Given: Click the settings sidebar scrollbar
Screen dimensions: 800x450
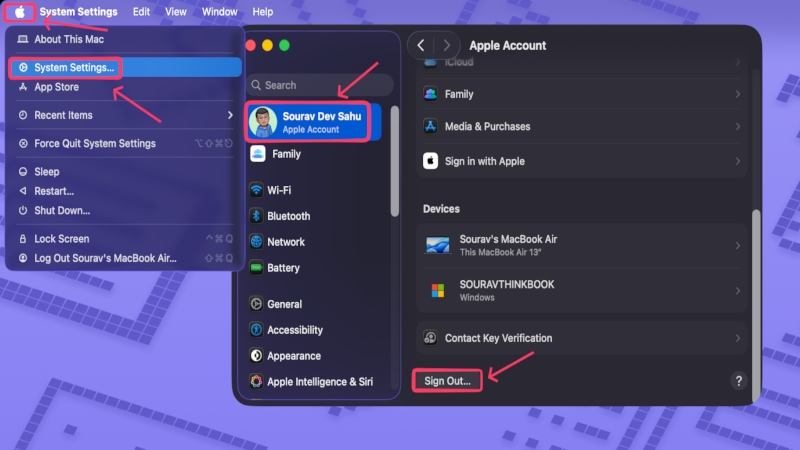Looking at the screenshot, I should [x=394, y=161].
